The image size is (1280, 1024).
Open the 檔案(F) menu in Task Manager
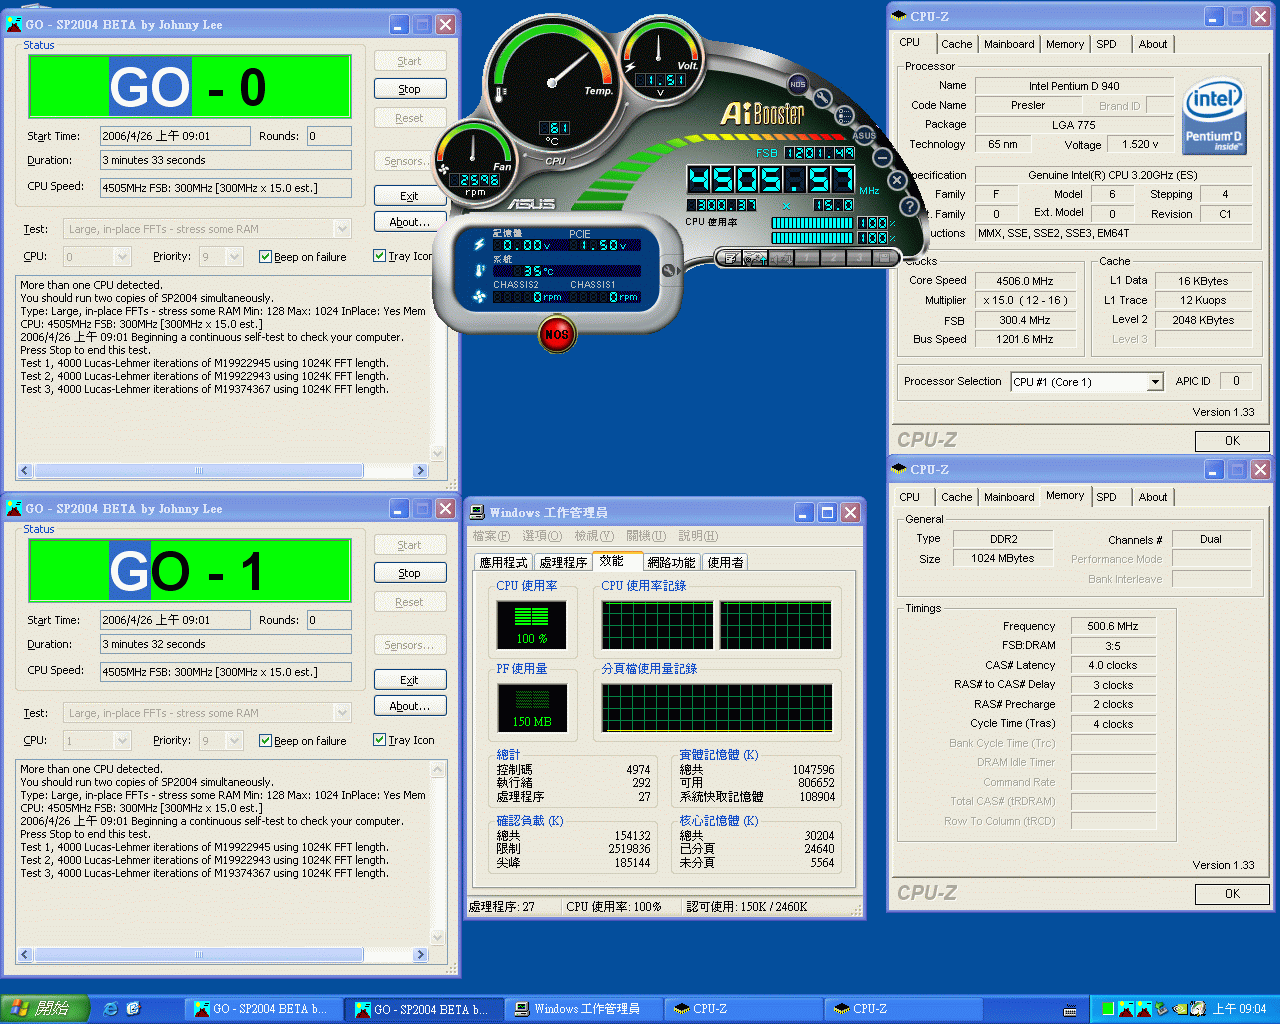tap(491, 536)
